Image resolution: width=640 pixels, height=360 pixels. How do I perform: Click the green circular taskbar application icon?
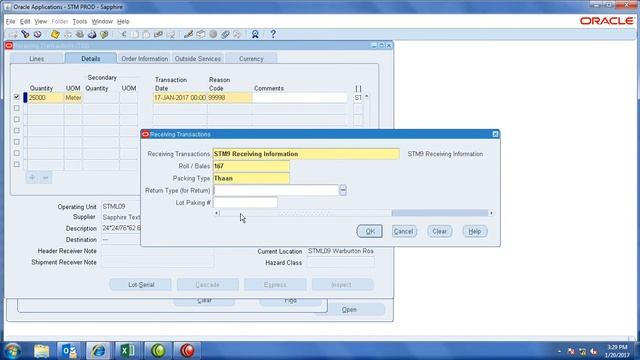(x=158, y=351)
